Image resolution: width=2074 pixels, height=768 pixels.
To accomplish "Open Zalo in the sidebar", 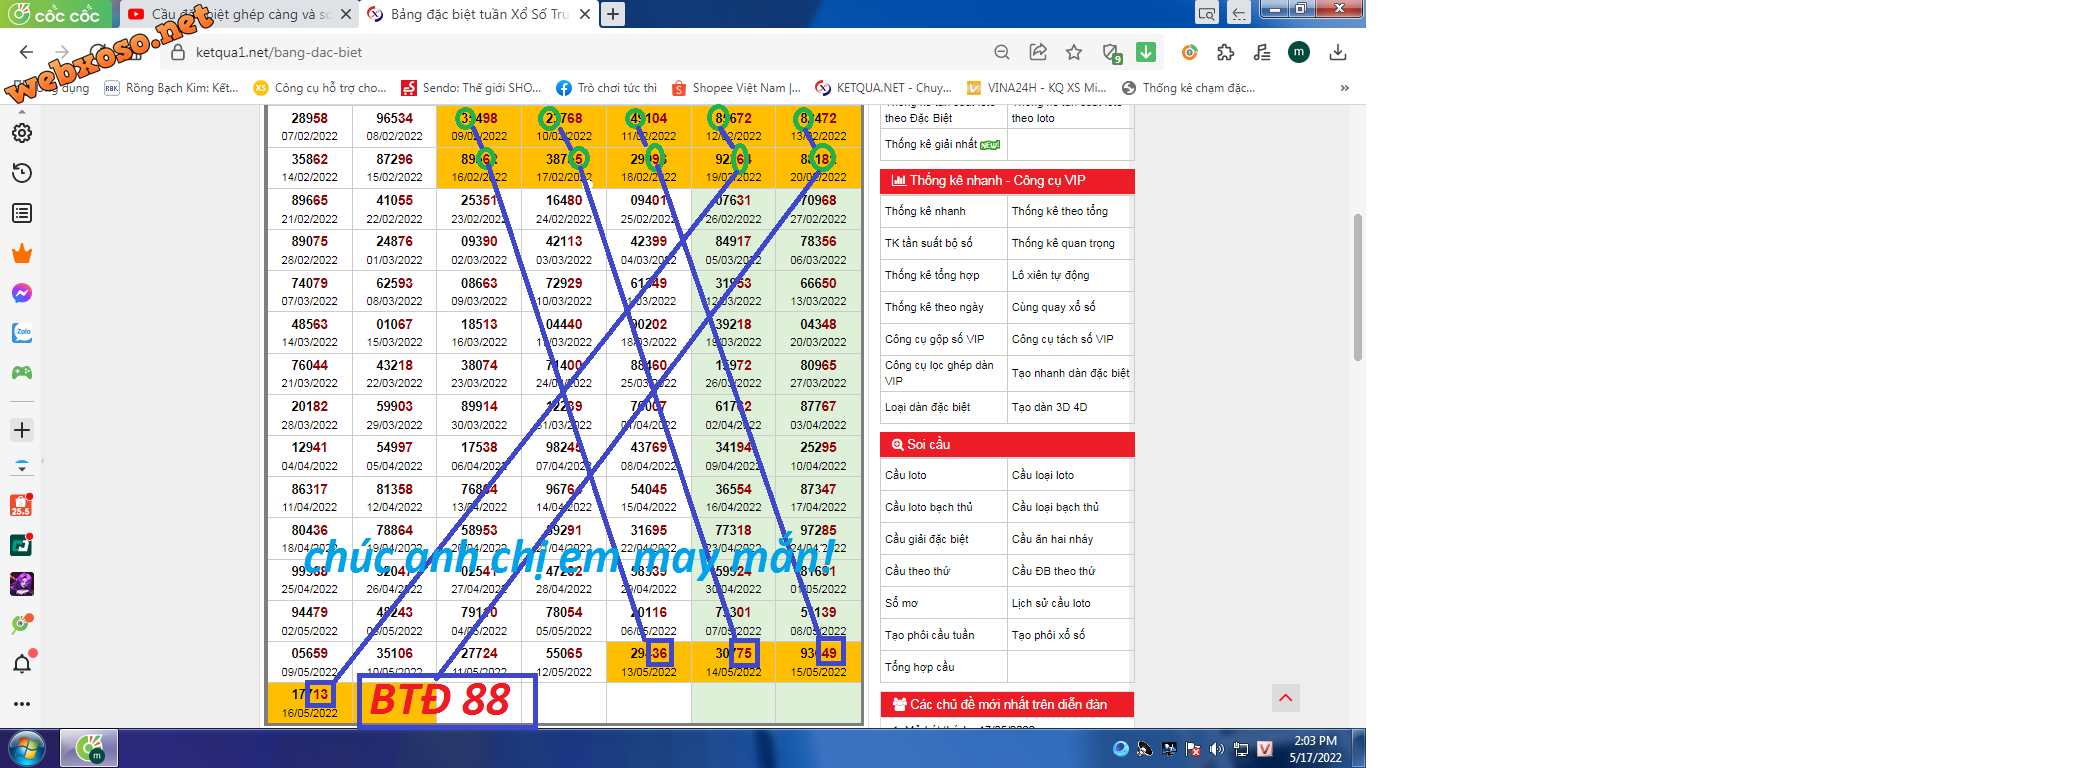I will (21, 333).
